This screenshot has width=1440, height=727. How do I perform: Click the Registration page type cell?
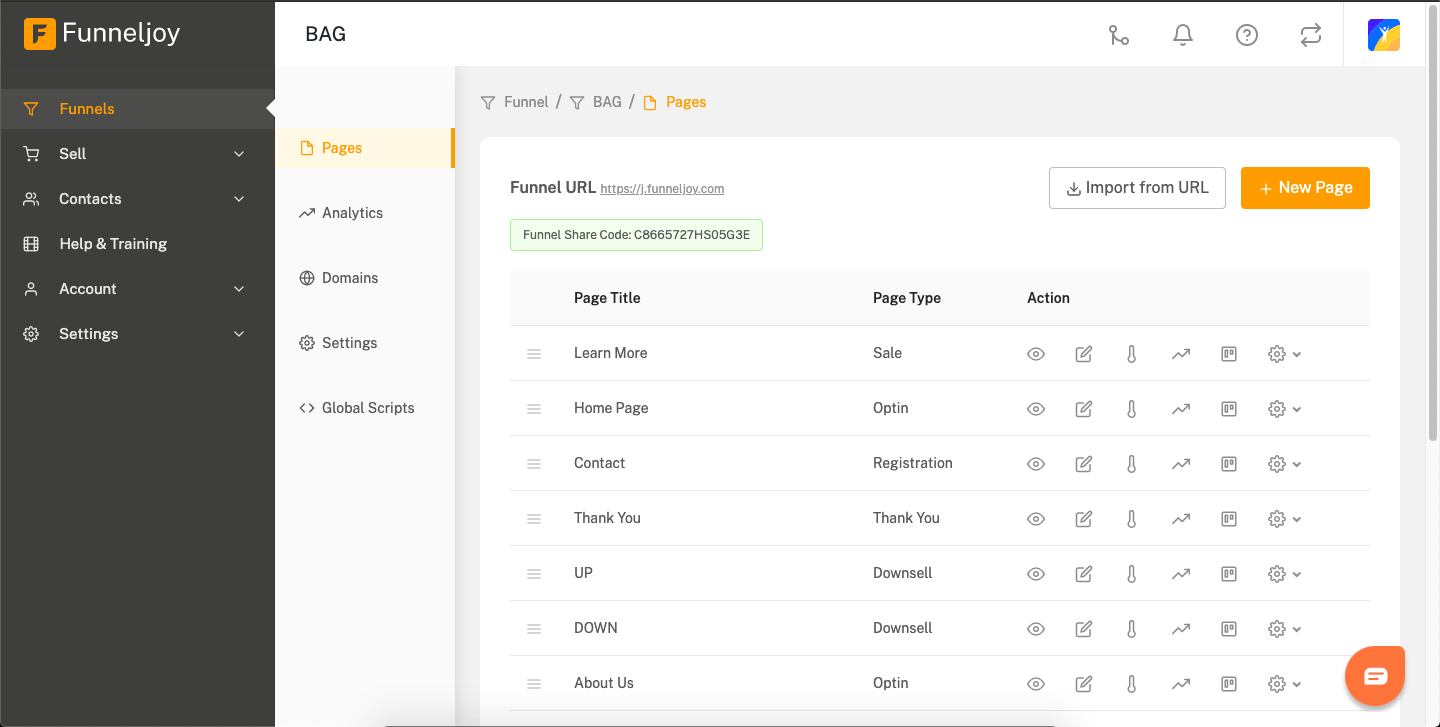(x=913, y=463)
